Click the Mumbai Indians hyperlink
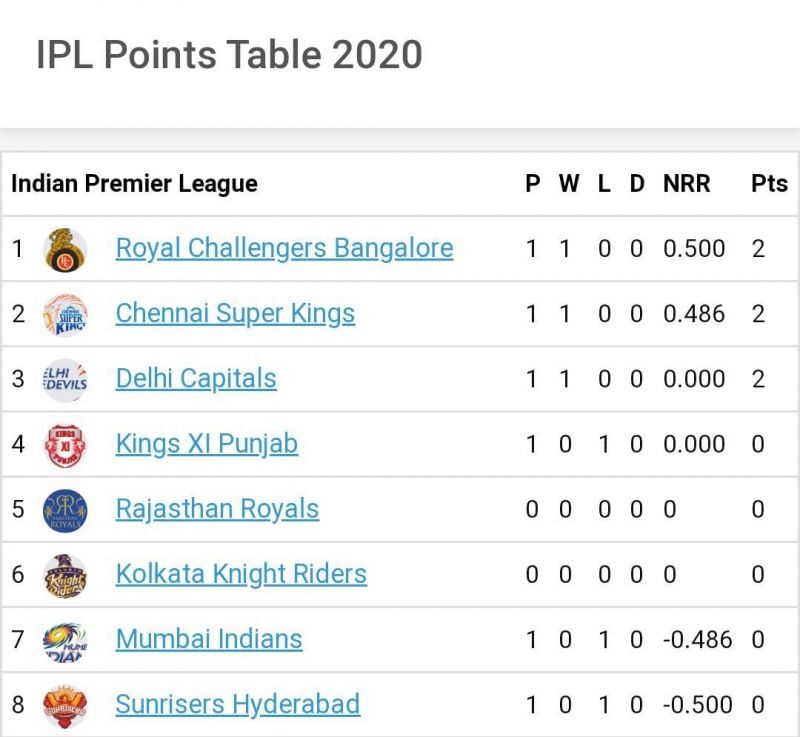The width and height of the screenshot is (800, 737). tap(208, 639)
